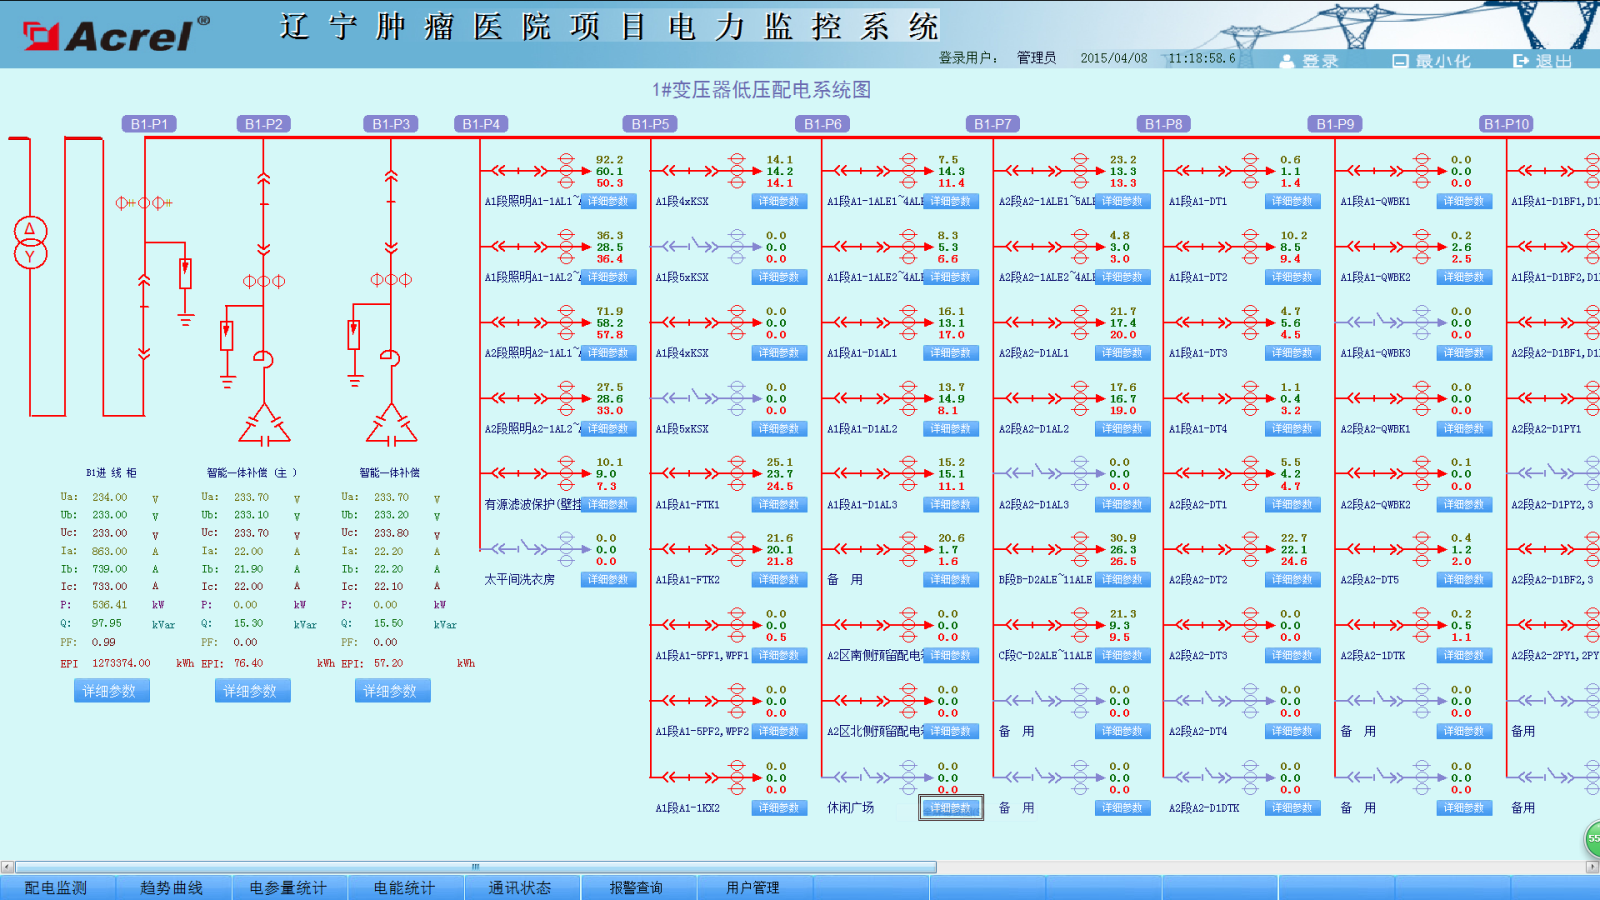
Task: Switch to the 趋势曲线 tab
Action: coord(172,888)
